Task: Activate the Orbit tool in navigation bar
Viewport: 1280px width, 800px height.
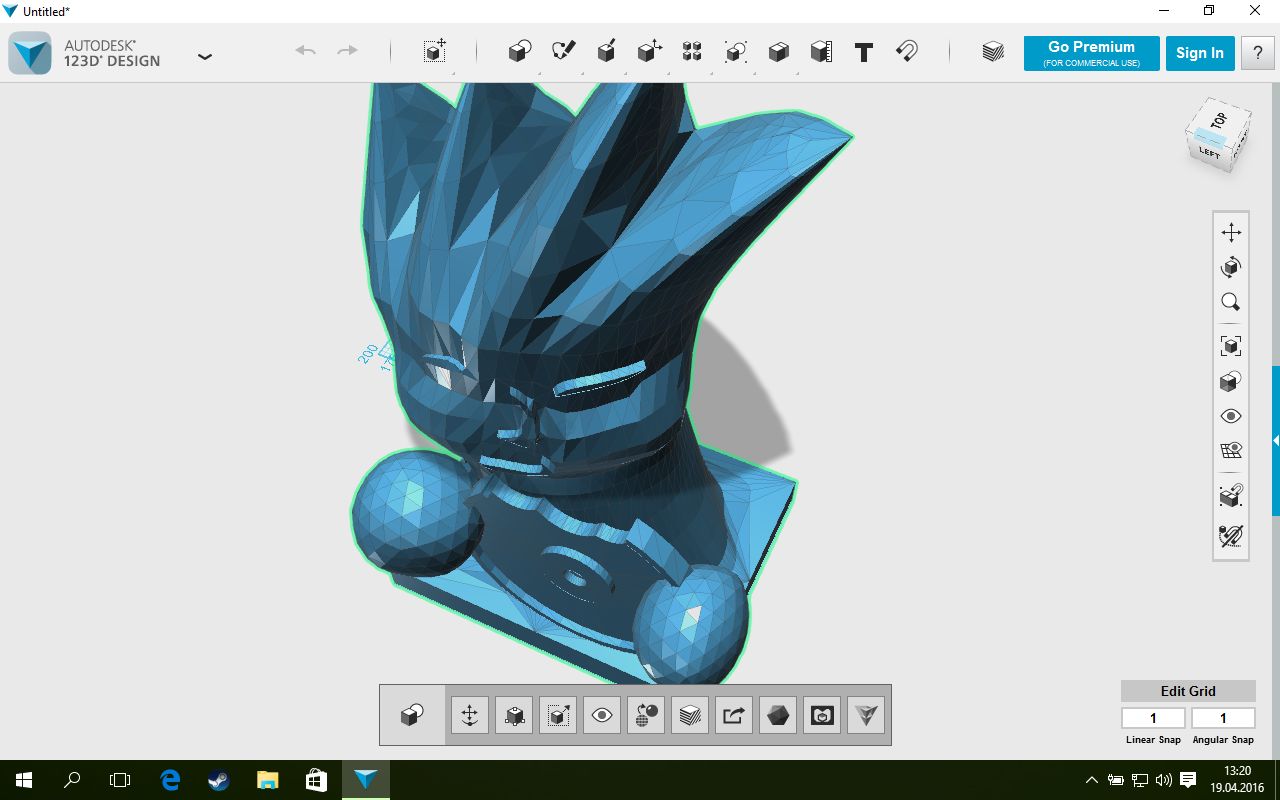Action: pyautogui.click(x=1231, y=267)
